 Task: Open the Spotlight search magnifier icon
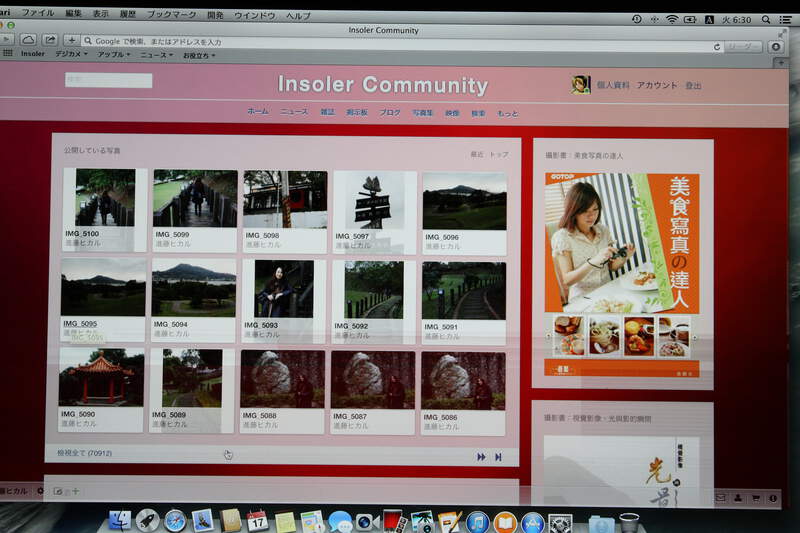(765, 19)
